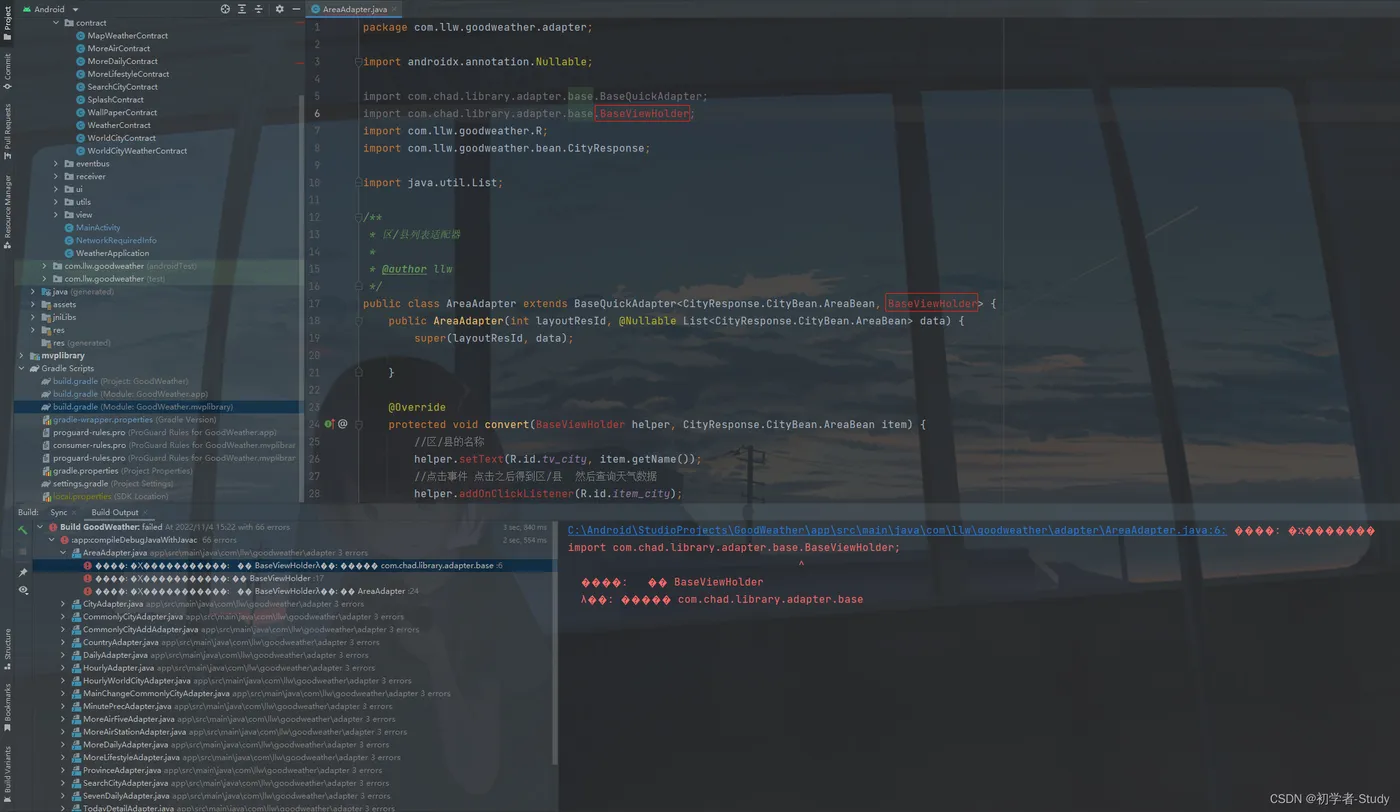This screenshot has height=812, width=1400.
Task: Close the AreaAdapter.java editor tab
Action: 394,9
